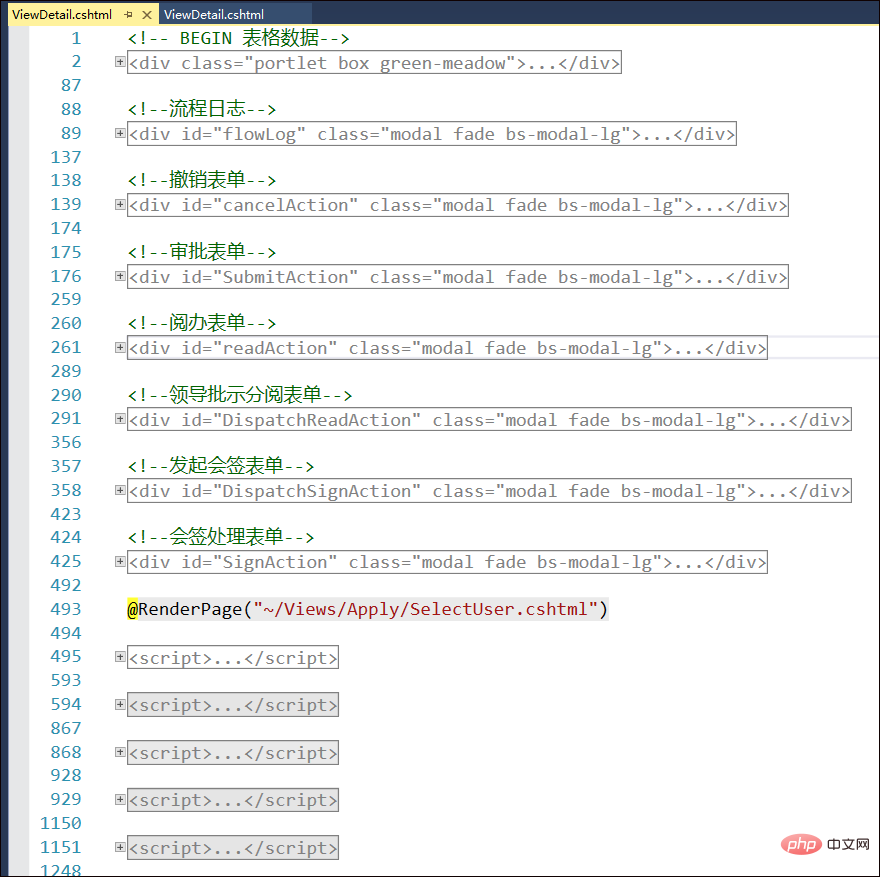880x877 pixels.
Task: Click line number 291
Action: pyautogui.click(x=66, y=418)
